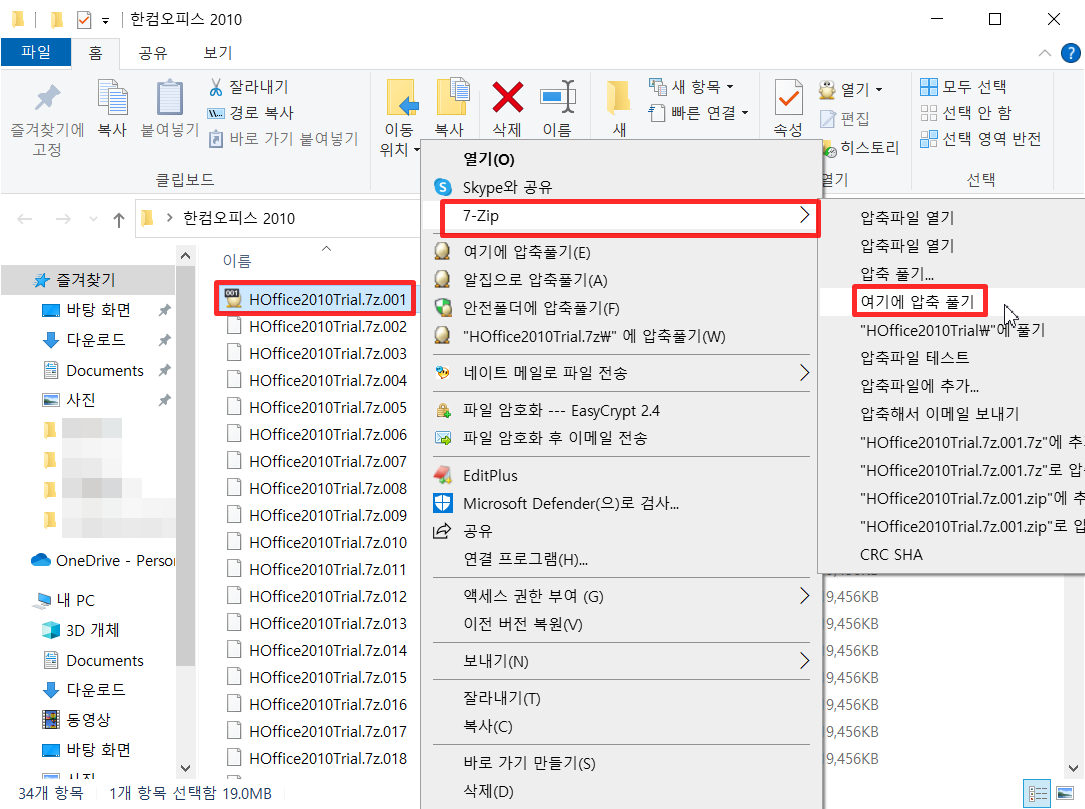Click the Paste clipboard icon
This screenshot has width=1085, height=809.
(x=170, y=98)
